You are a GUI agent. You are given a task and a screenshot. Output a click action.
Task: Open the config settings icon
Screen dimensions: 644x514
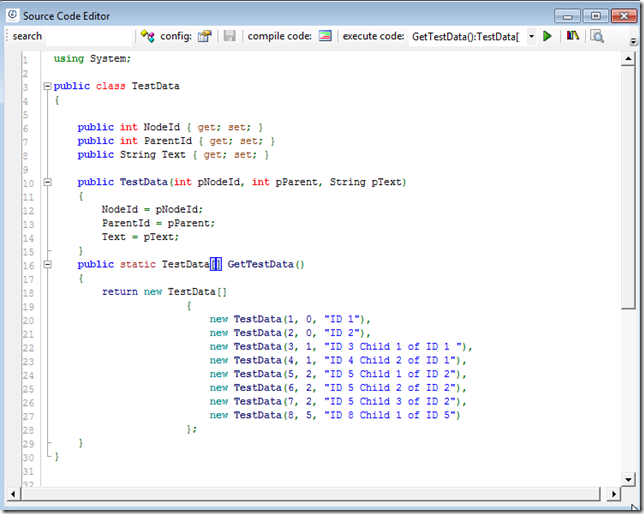205,36
